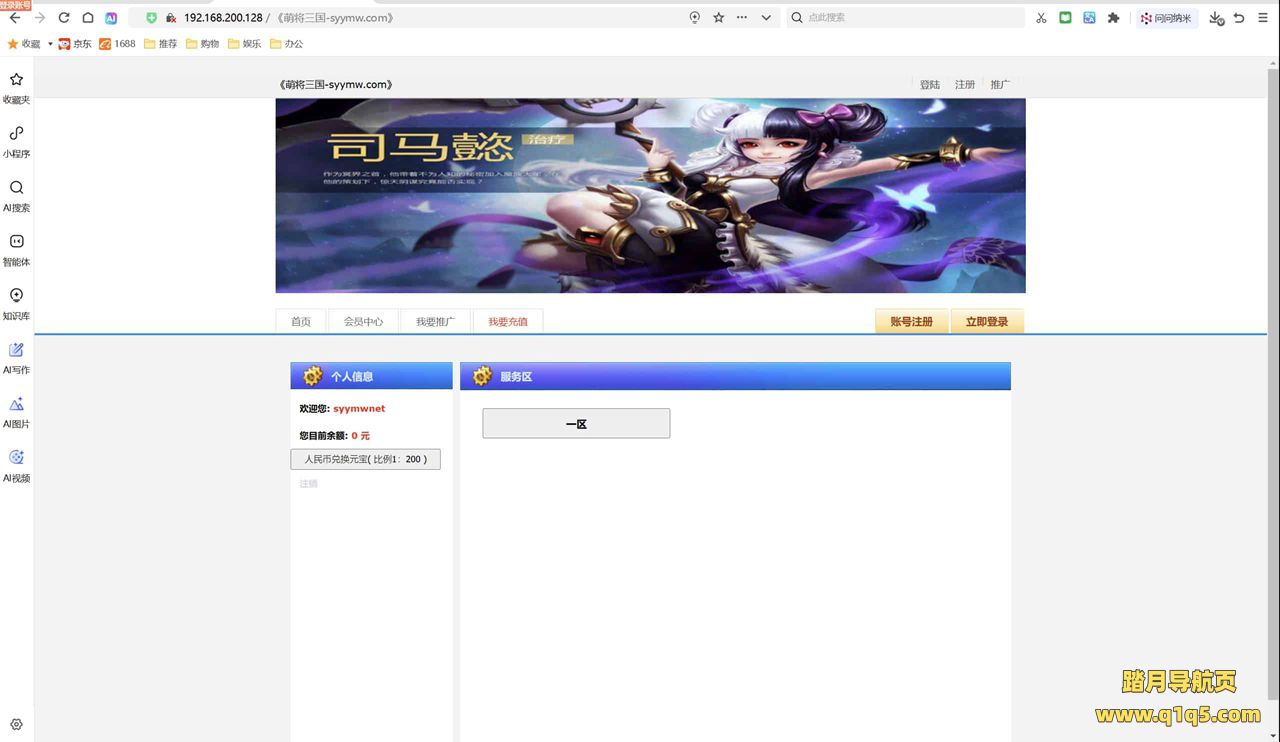Switch to the 会员中心 tab
Screen dimensions: 1280x742
click(x=363, y=322)
